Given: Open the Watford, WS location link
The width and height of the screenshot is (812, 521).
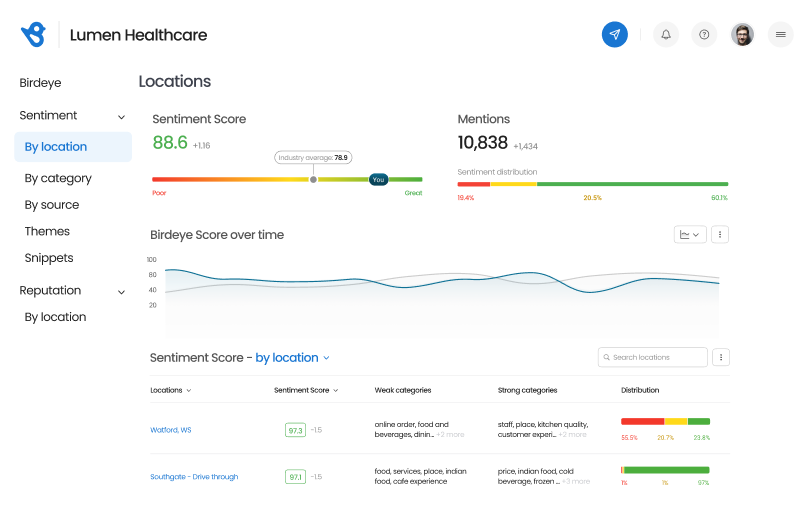Looking at the screenshot, I should click(171, 430).
